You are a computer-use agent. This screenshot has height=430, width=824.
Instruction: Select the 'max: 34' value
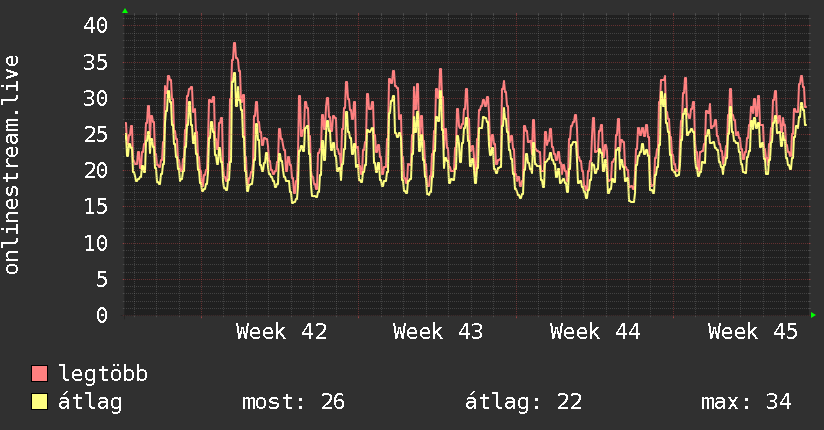tap(746, 402)
